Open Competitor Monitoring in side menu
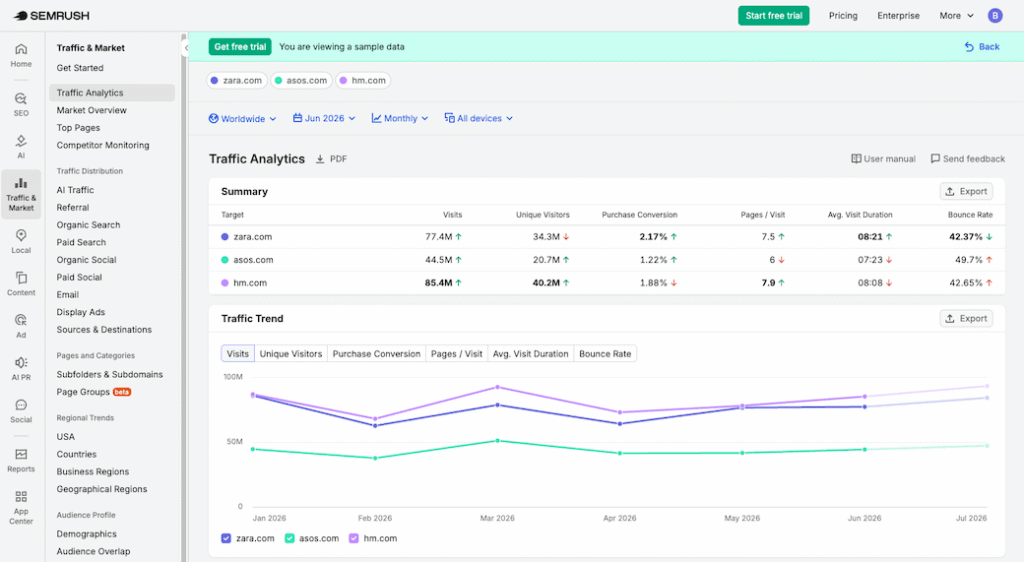The height and width of the screenshot is (562, 1024). [103, 145]
